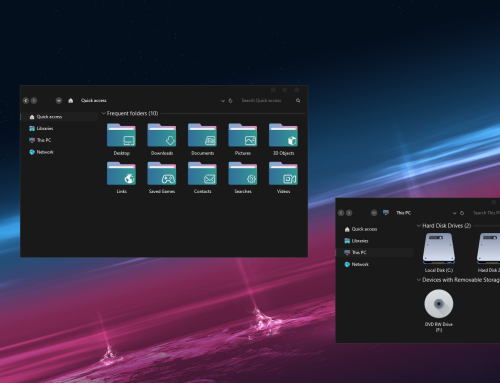The width and height of the screenshot is (500, 383).
Task: Open recent locations dropdown in Quick access window
Action: pos(59,100)
